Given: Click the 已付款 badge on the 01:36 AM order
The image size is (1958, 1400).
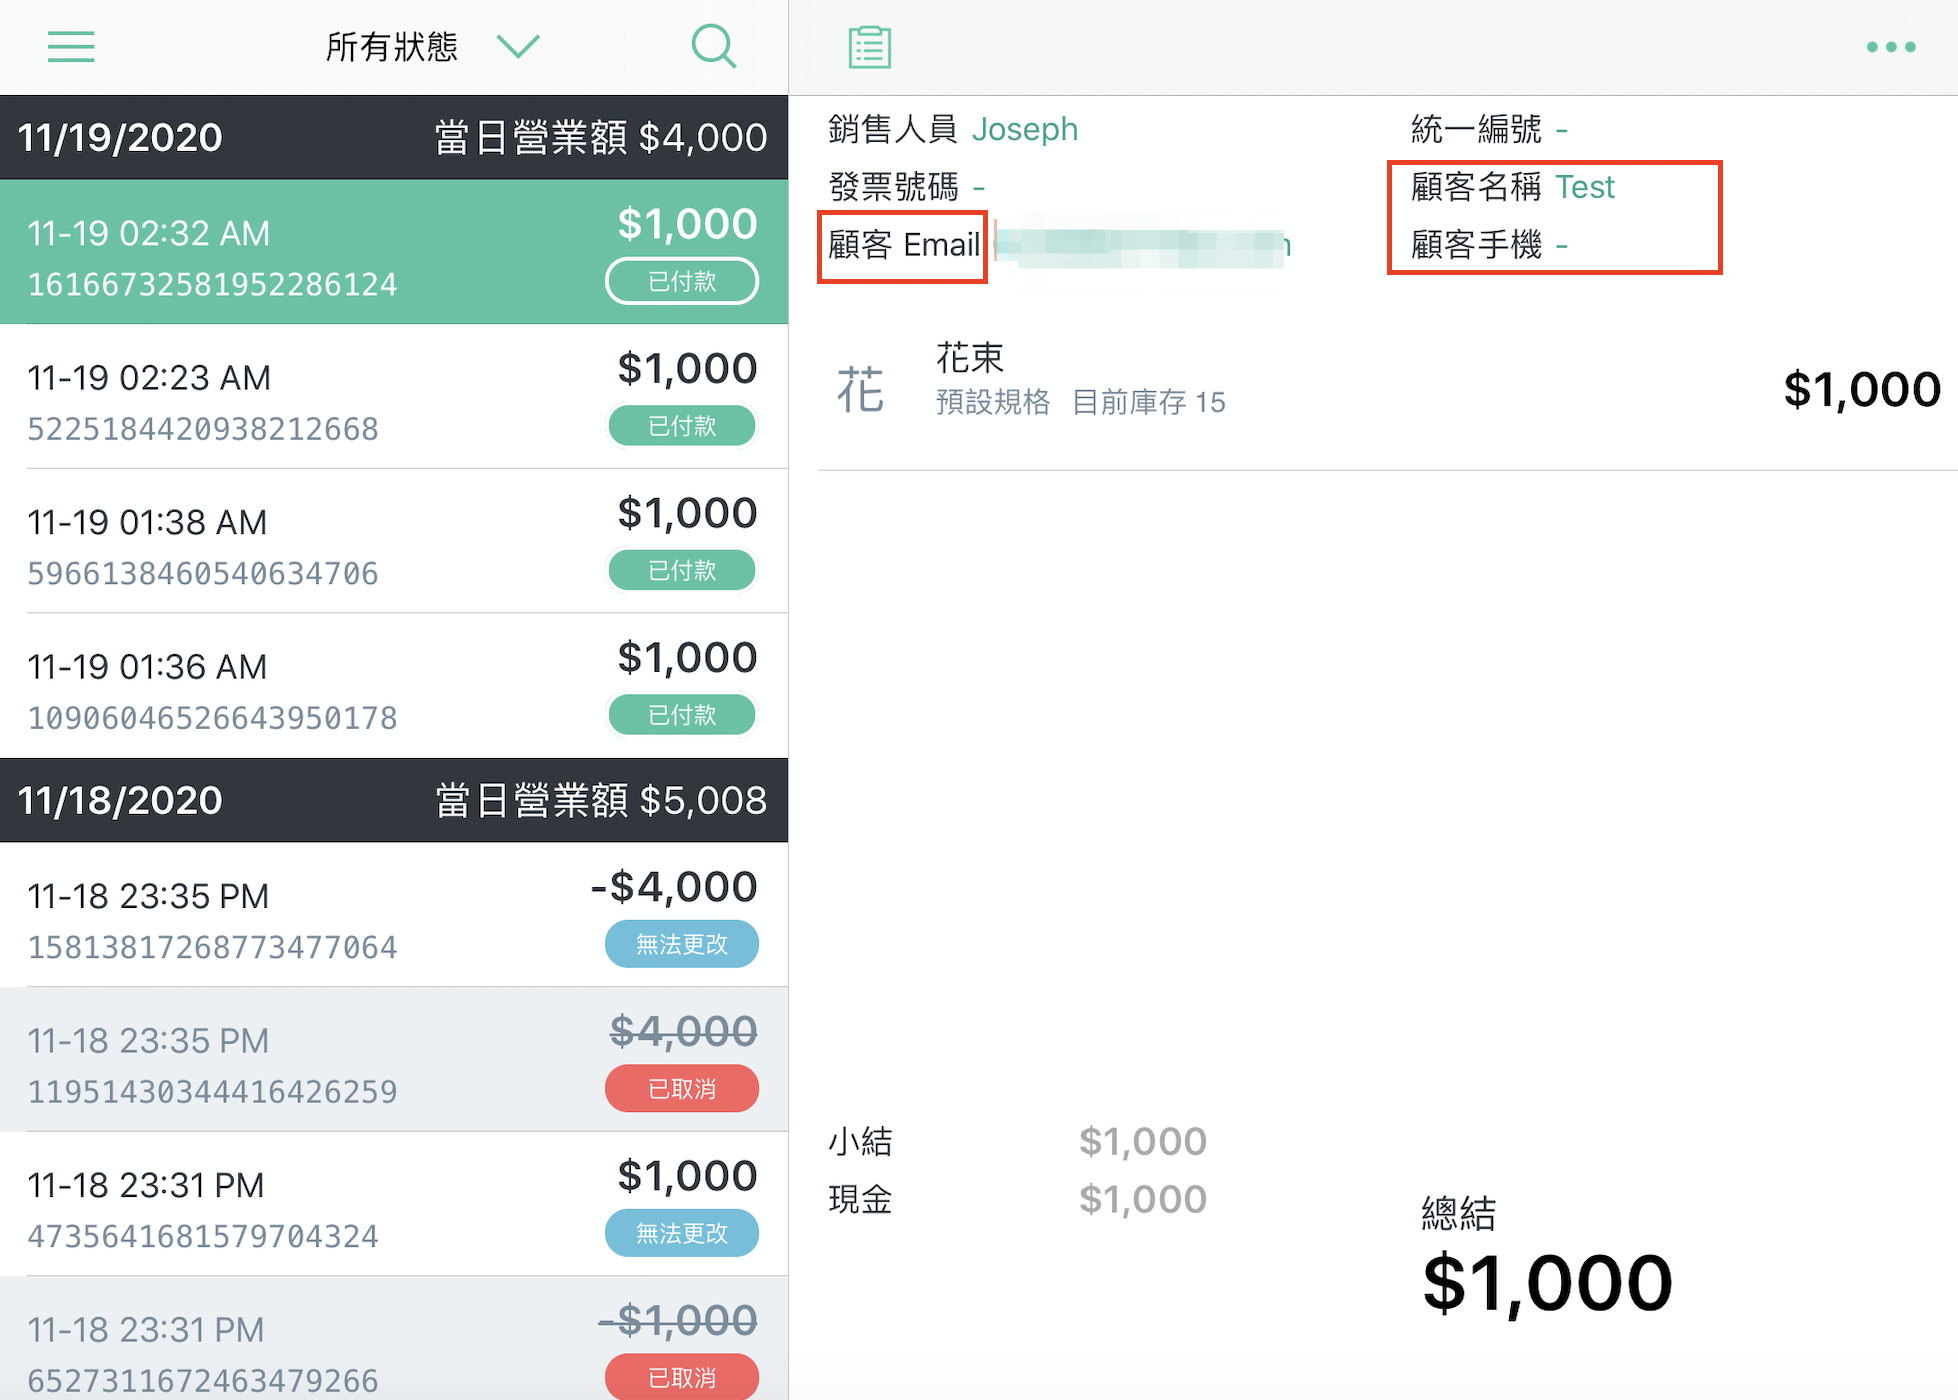Looking at the screenshot, I should coord(682,715).
